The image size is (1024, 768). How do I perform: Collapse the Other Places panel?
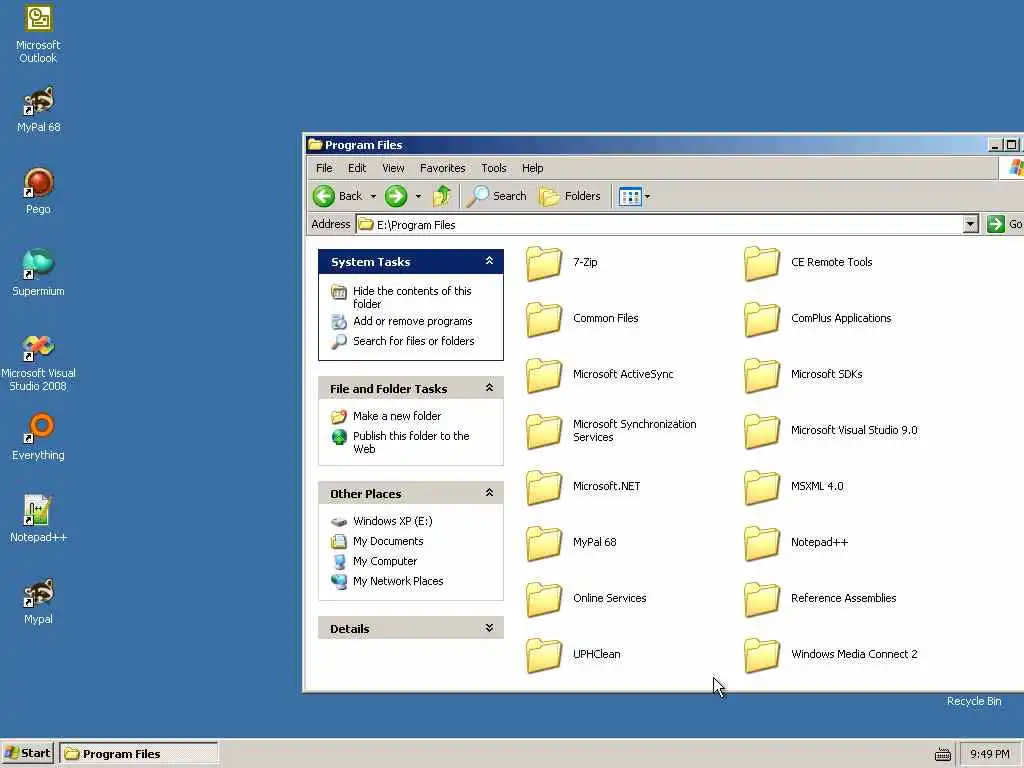489,493
